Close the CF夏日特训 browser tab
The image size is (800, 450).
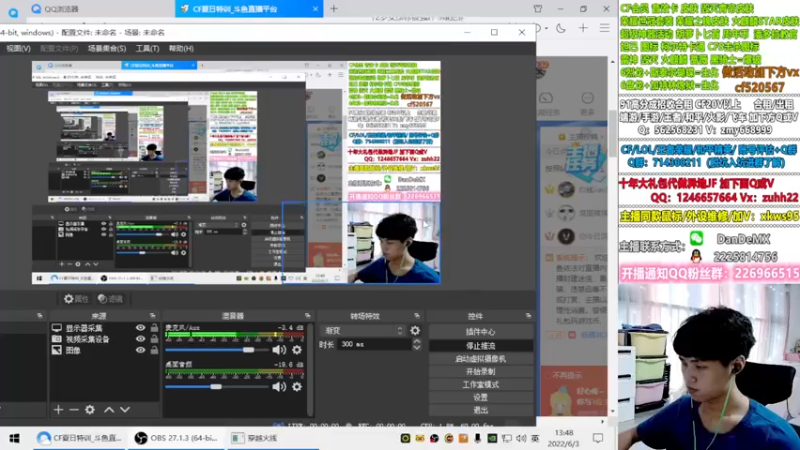(315, 9)
